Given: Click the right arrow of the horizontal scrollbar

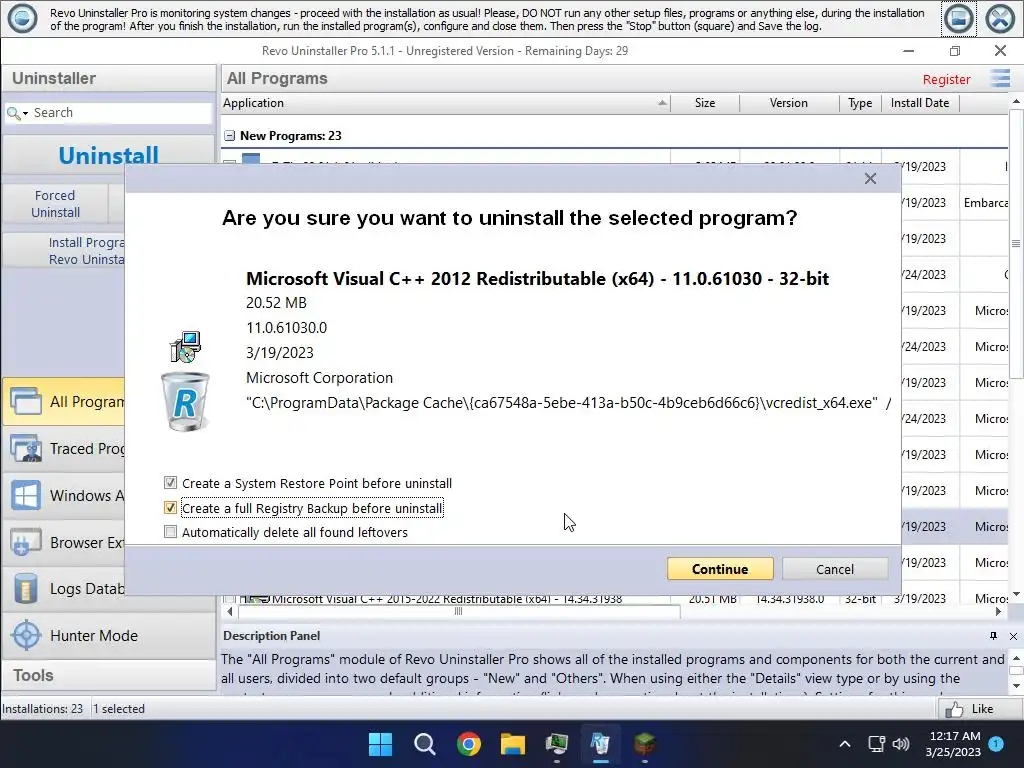Looking at the screenshot, I should [x=998, y=612].
